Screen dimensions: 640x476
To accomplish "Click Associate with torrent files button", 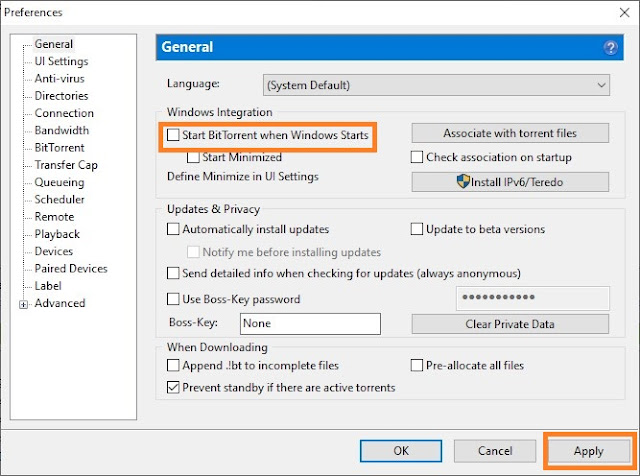I will click(510, 133).
